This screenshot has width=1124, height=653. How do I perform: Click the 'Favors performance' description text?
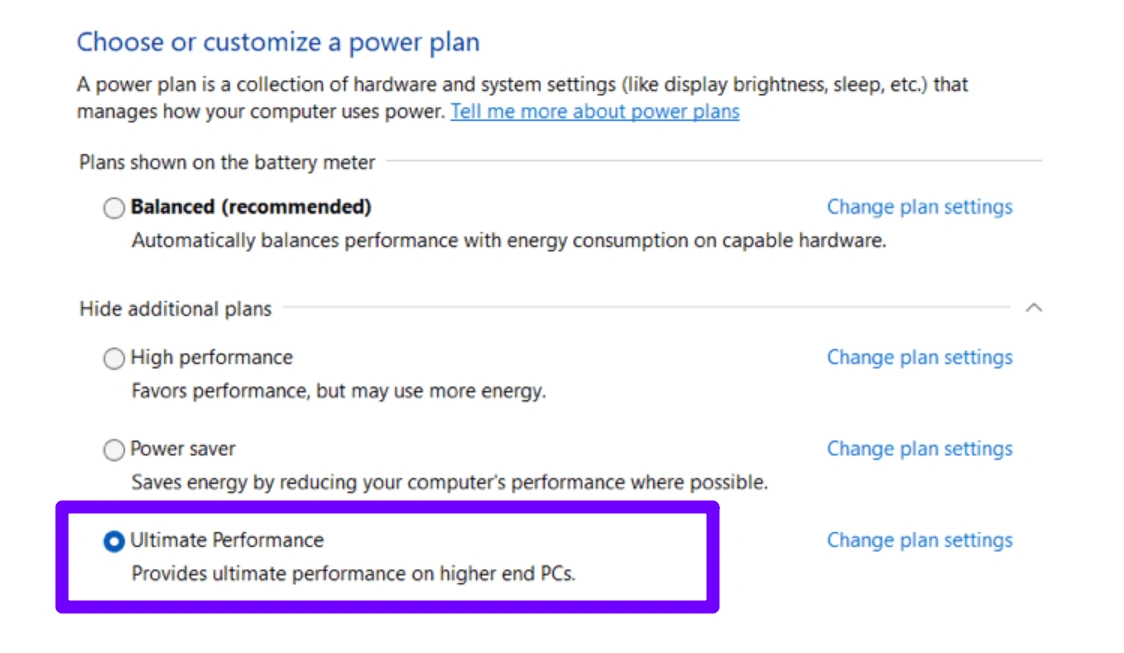tap(338, 391)
